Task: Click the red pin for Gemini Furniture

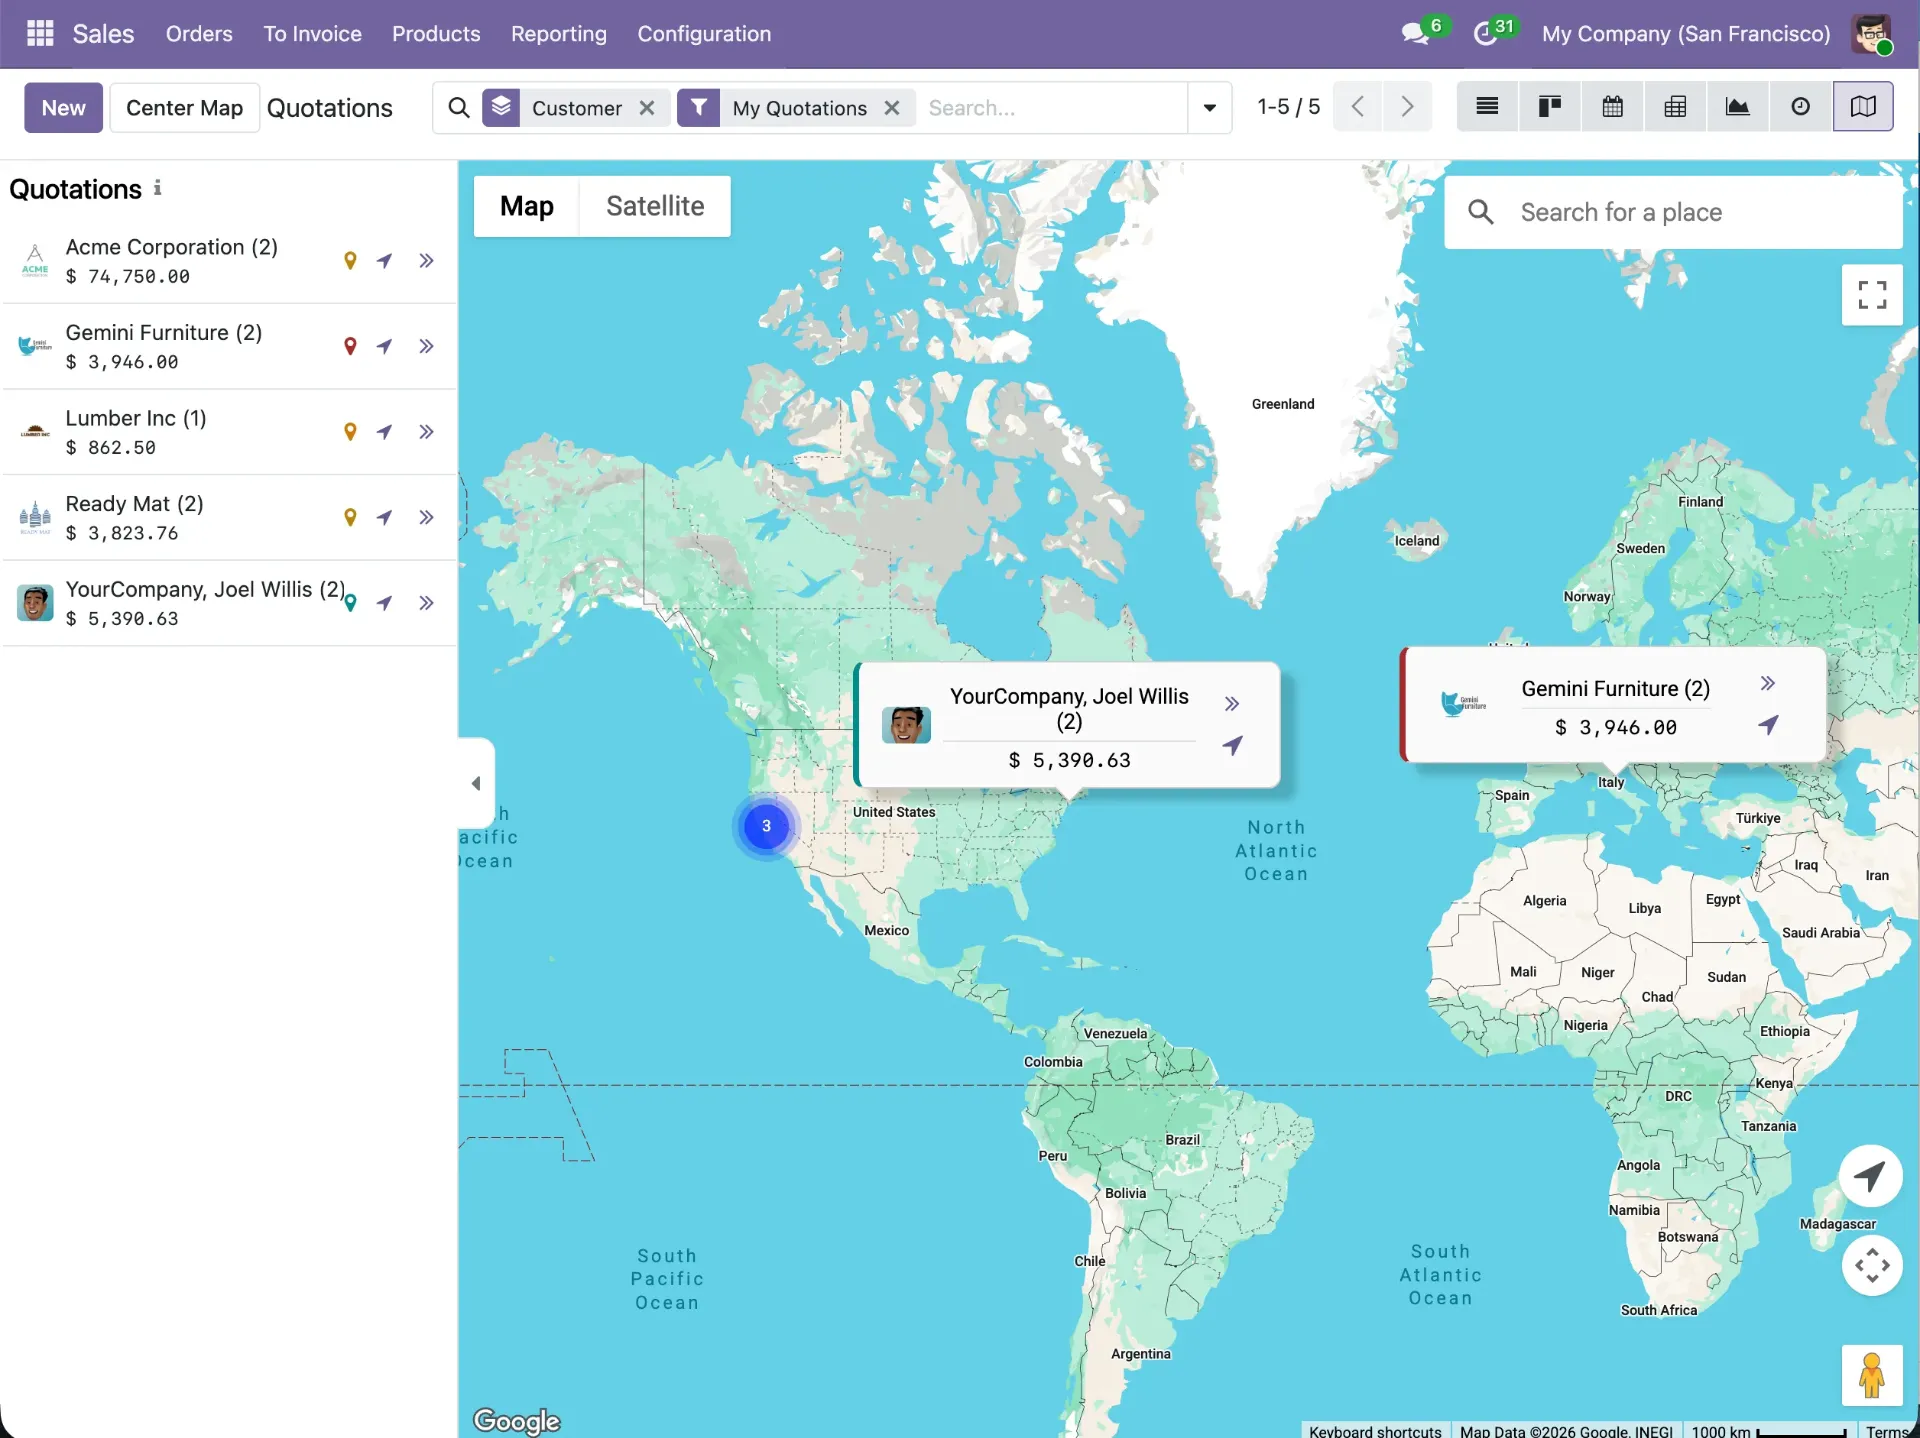Action: 350,347
